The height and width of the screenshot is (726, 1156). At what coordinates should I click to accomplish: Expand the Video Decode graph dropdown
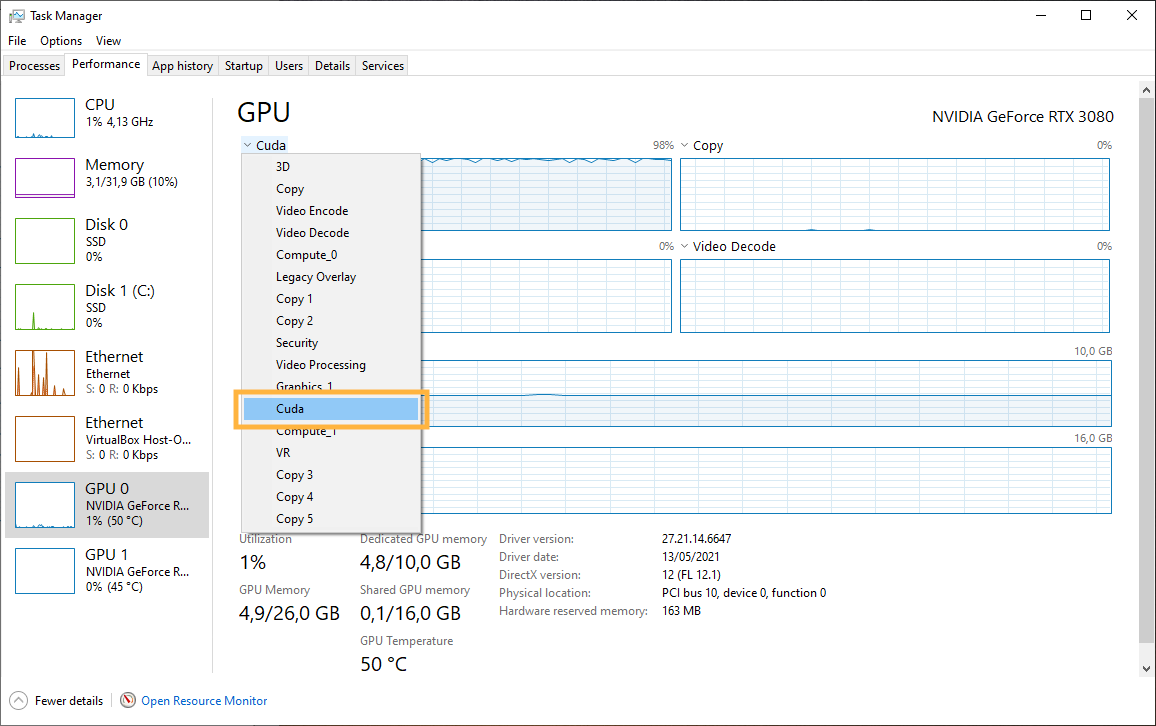point(685,247)
